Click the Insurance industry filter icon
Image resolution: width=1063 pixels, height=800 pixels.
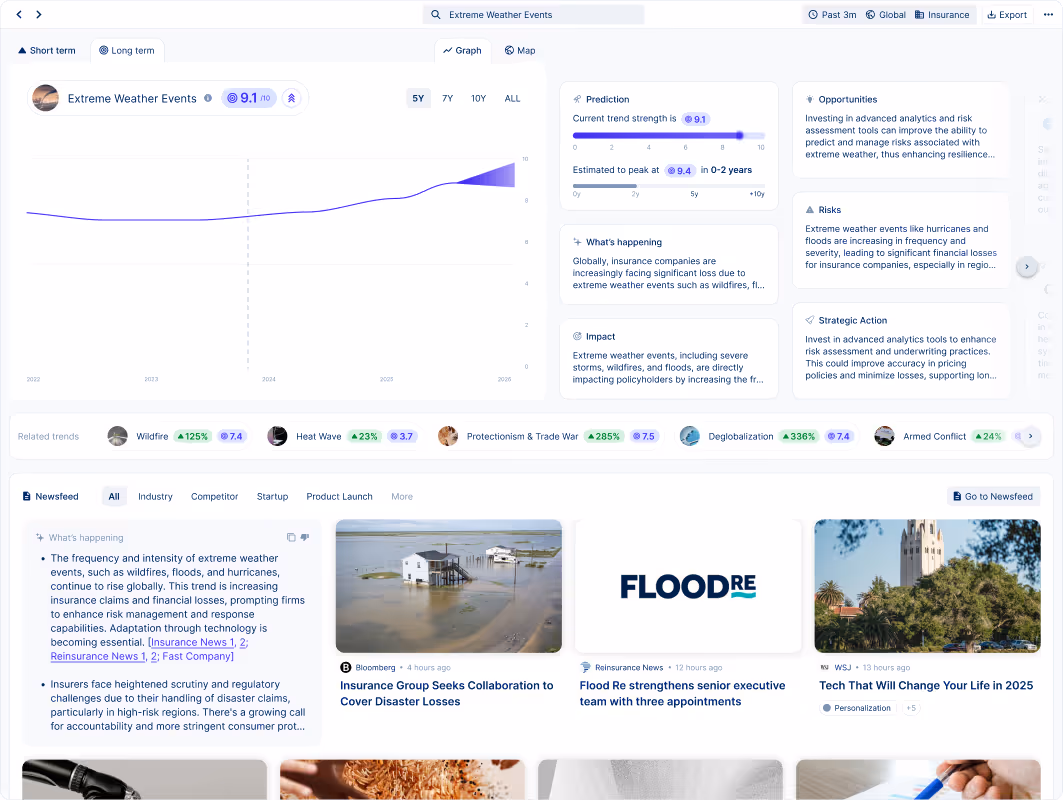[920, 14]
